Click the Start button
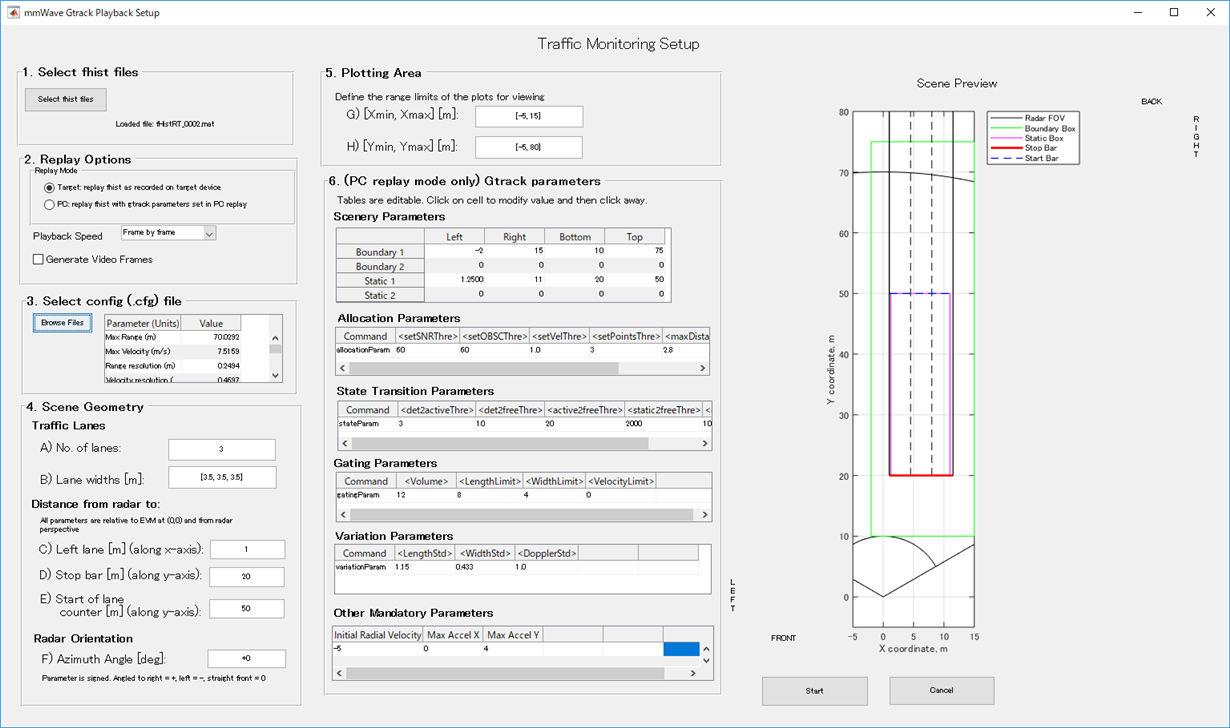The width and height of the screenshot is (1230, 728). pos(815,690)
